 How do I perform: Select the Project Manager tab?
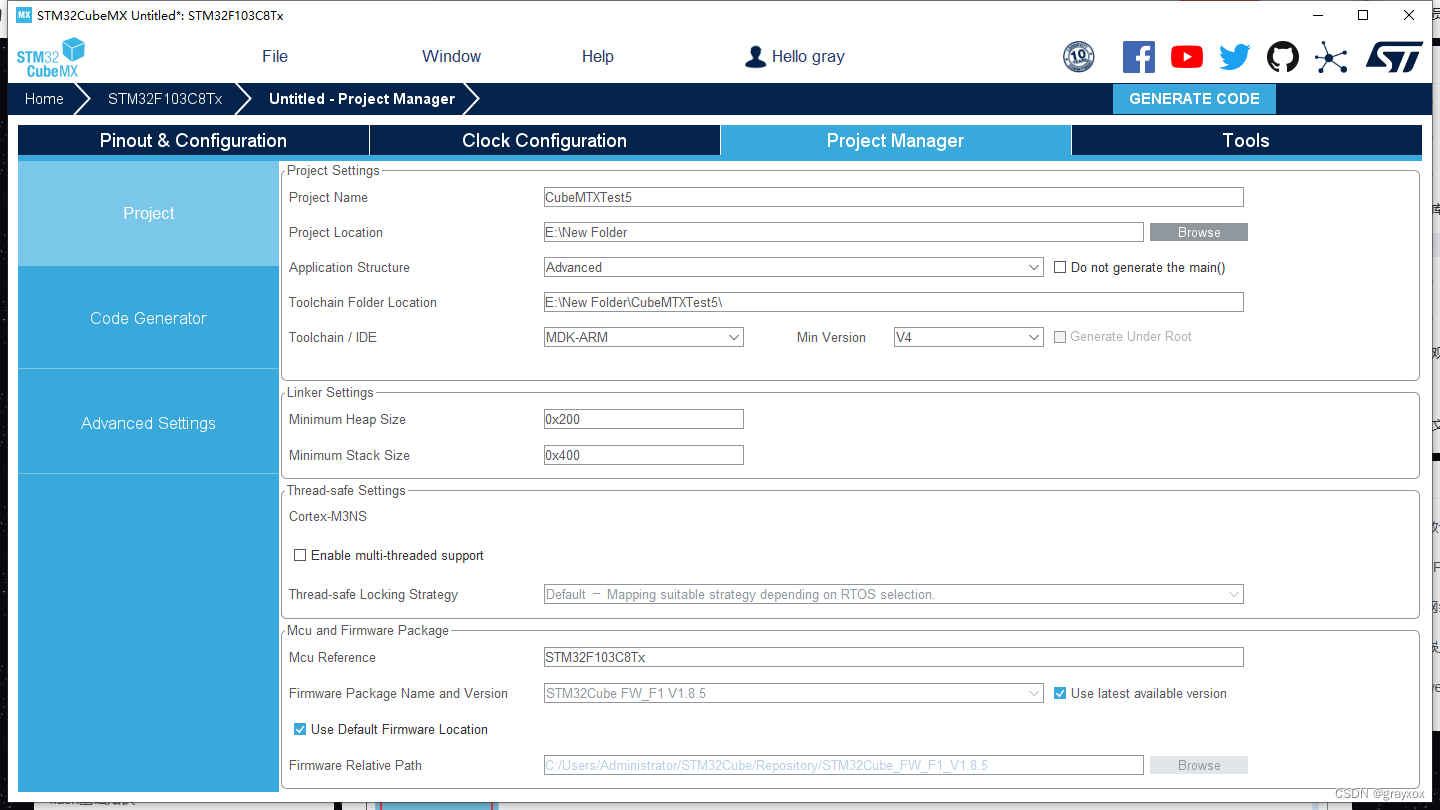(x=895, y=140)
